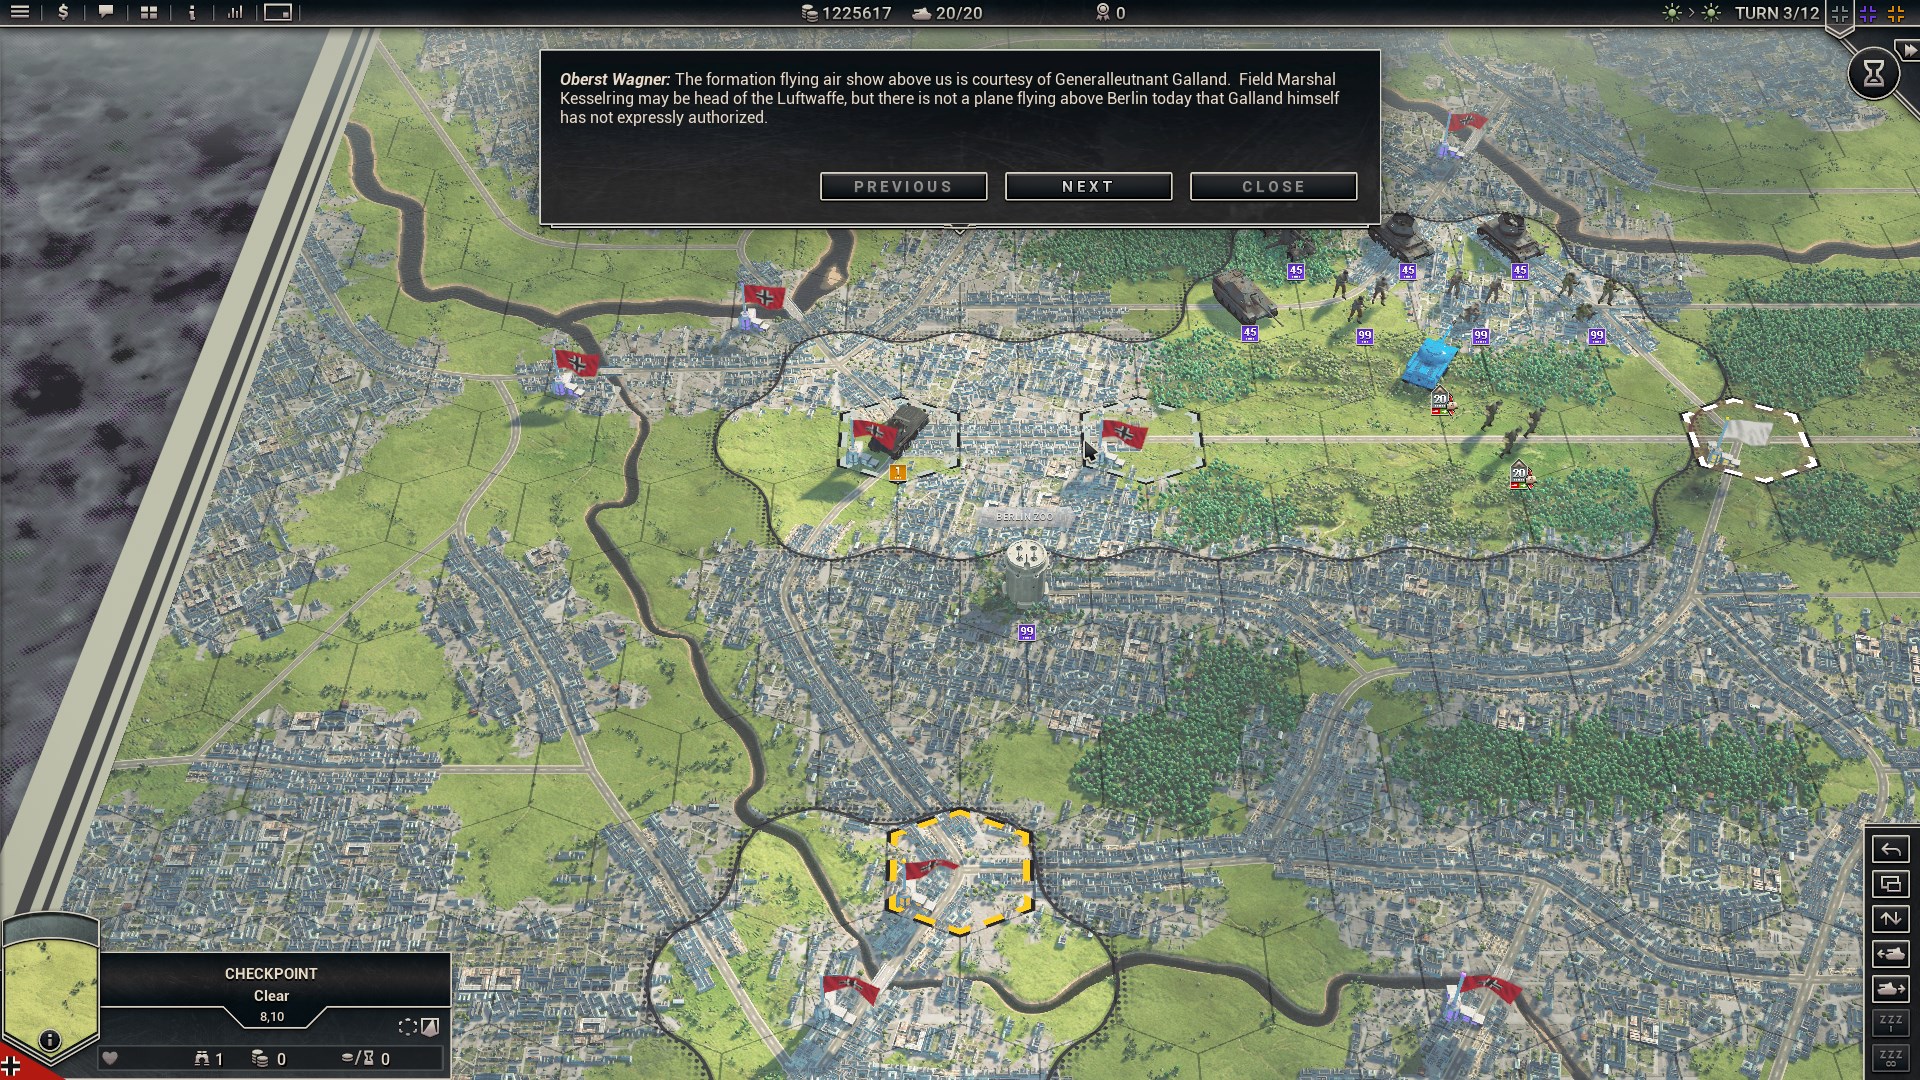The image size is (1920, 1080).
Task: Click the TURN 3/12 indicator
Action: 1776,13
